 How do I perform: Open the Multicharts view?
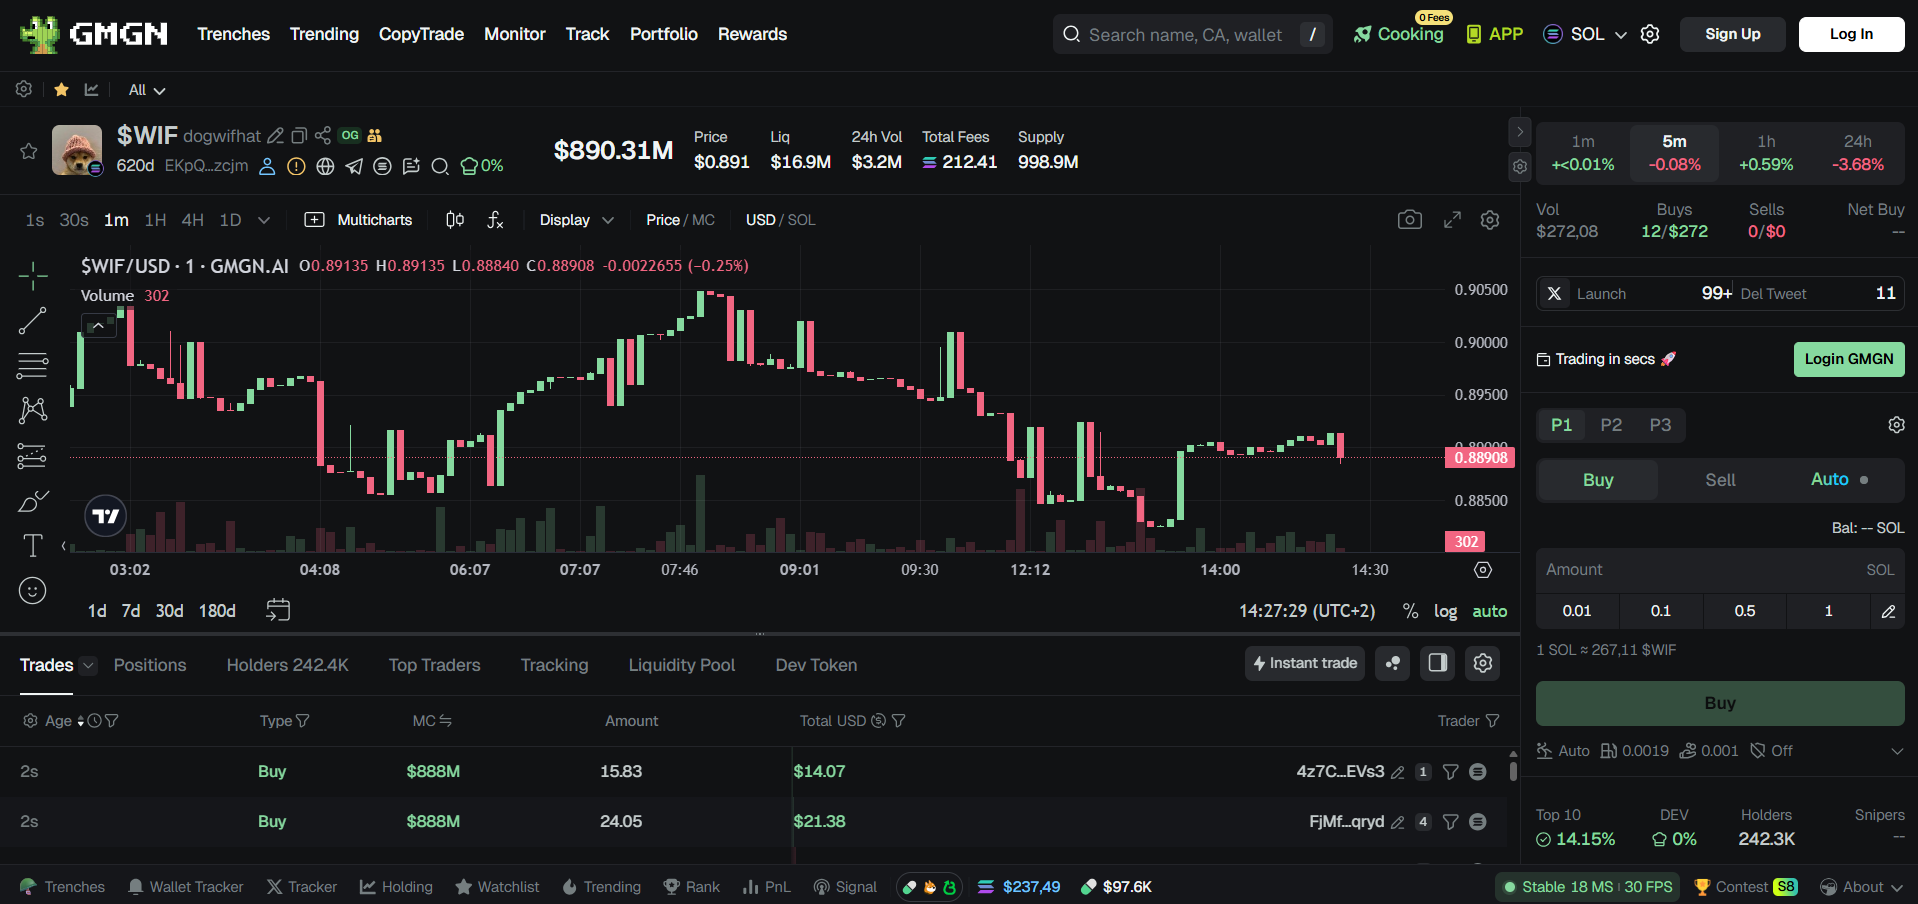[358, 220]
